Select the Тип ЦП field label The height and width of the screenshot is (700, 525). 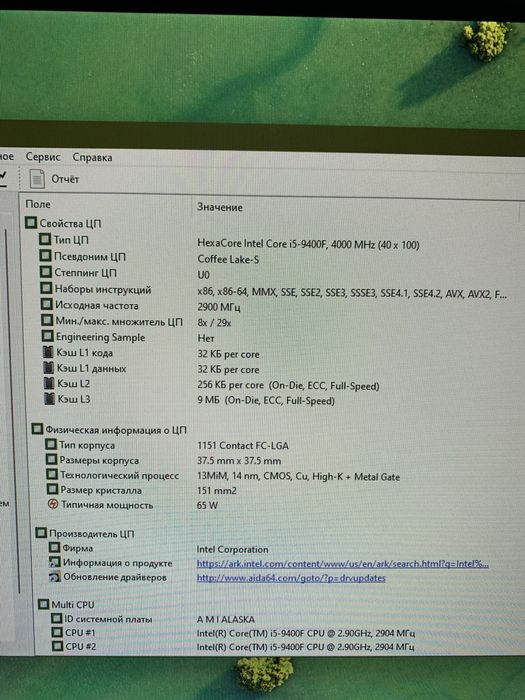click(71, 240)
